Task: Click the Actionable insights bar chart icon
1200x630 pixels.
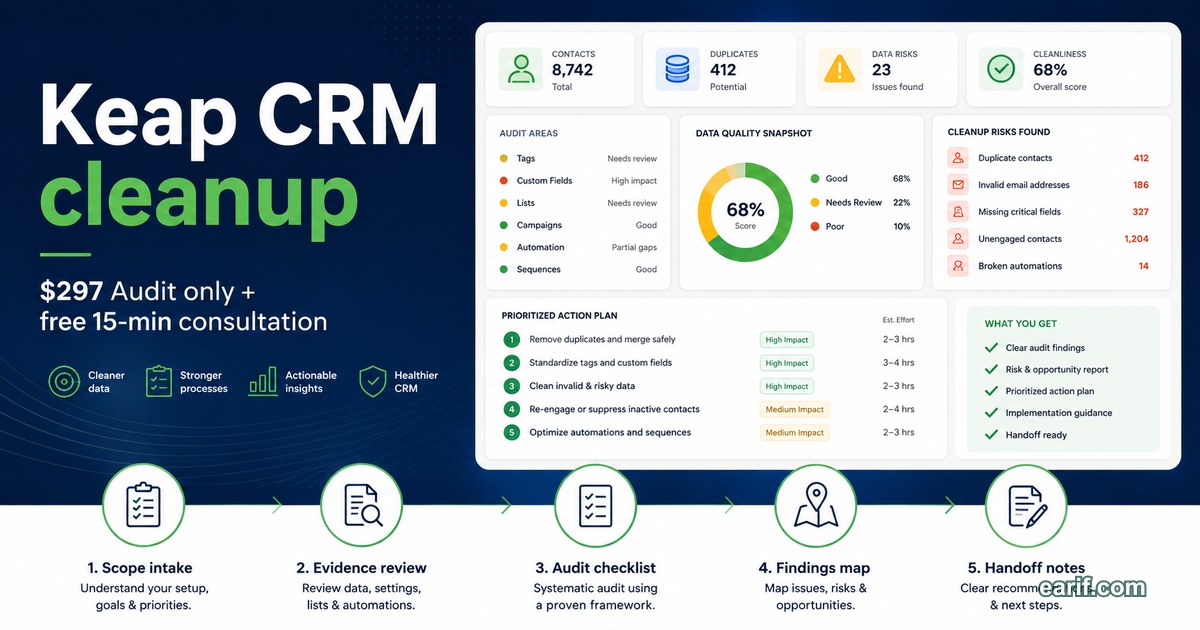Action: [263, 381]
